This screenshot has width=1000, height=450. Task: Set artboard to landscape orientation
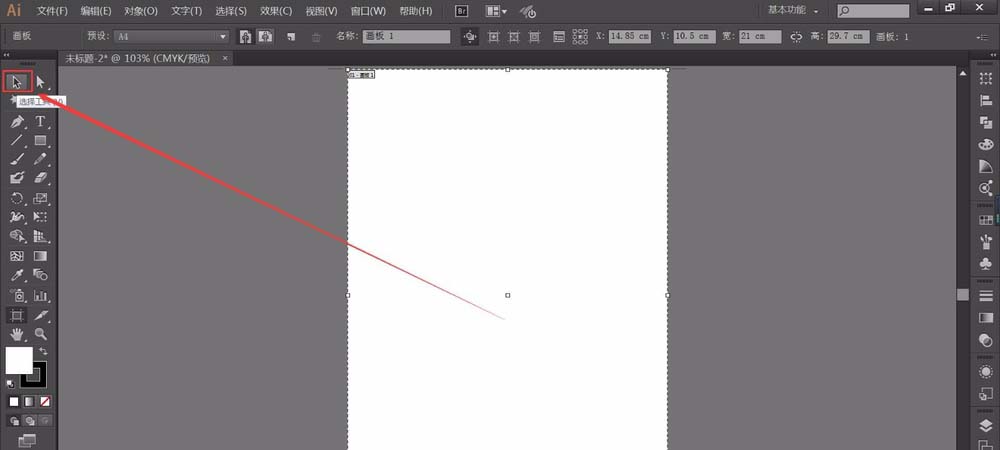(x=265, y=37)
